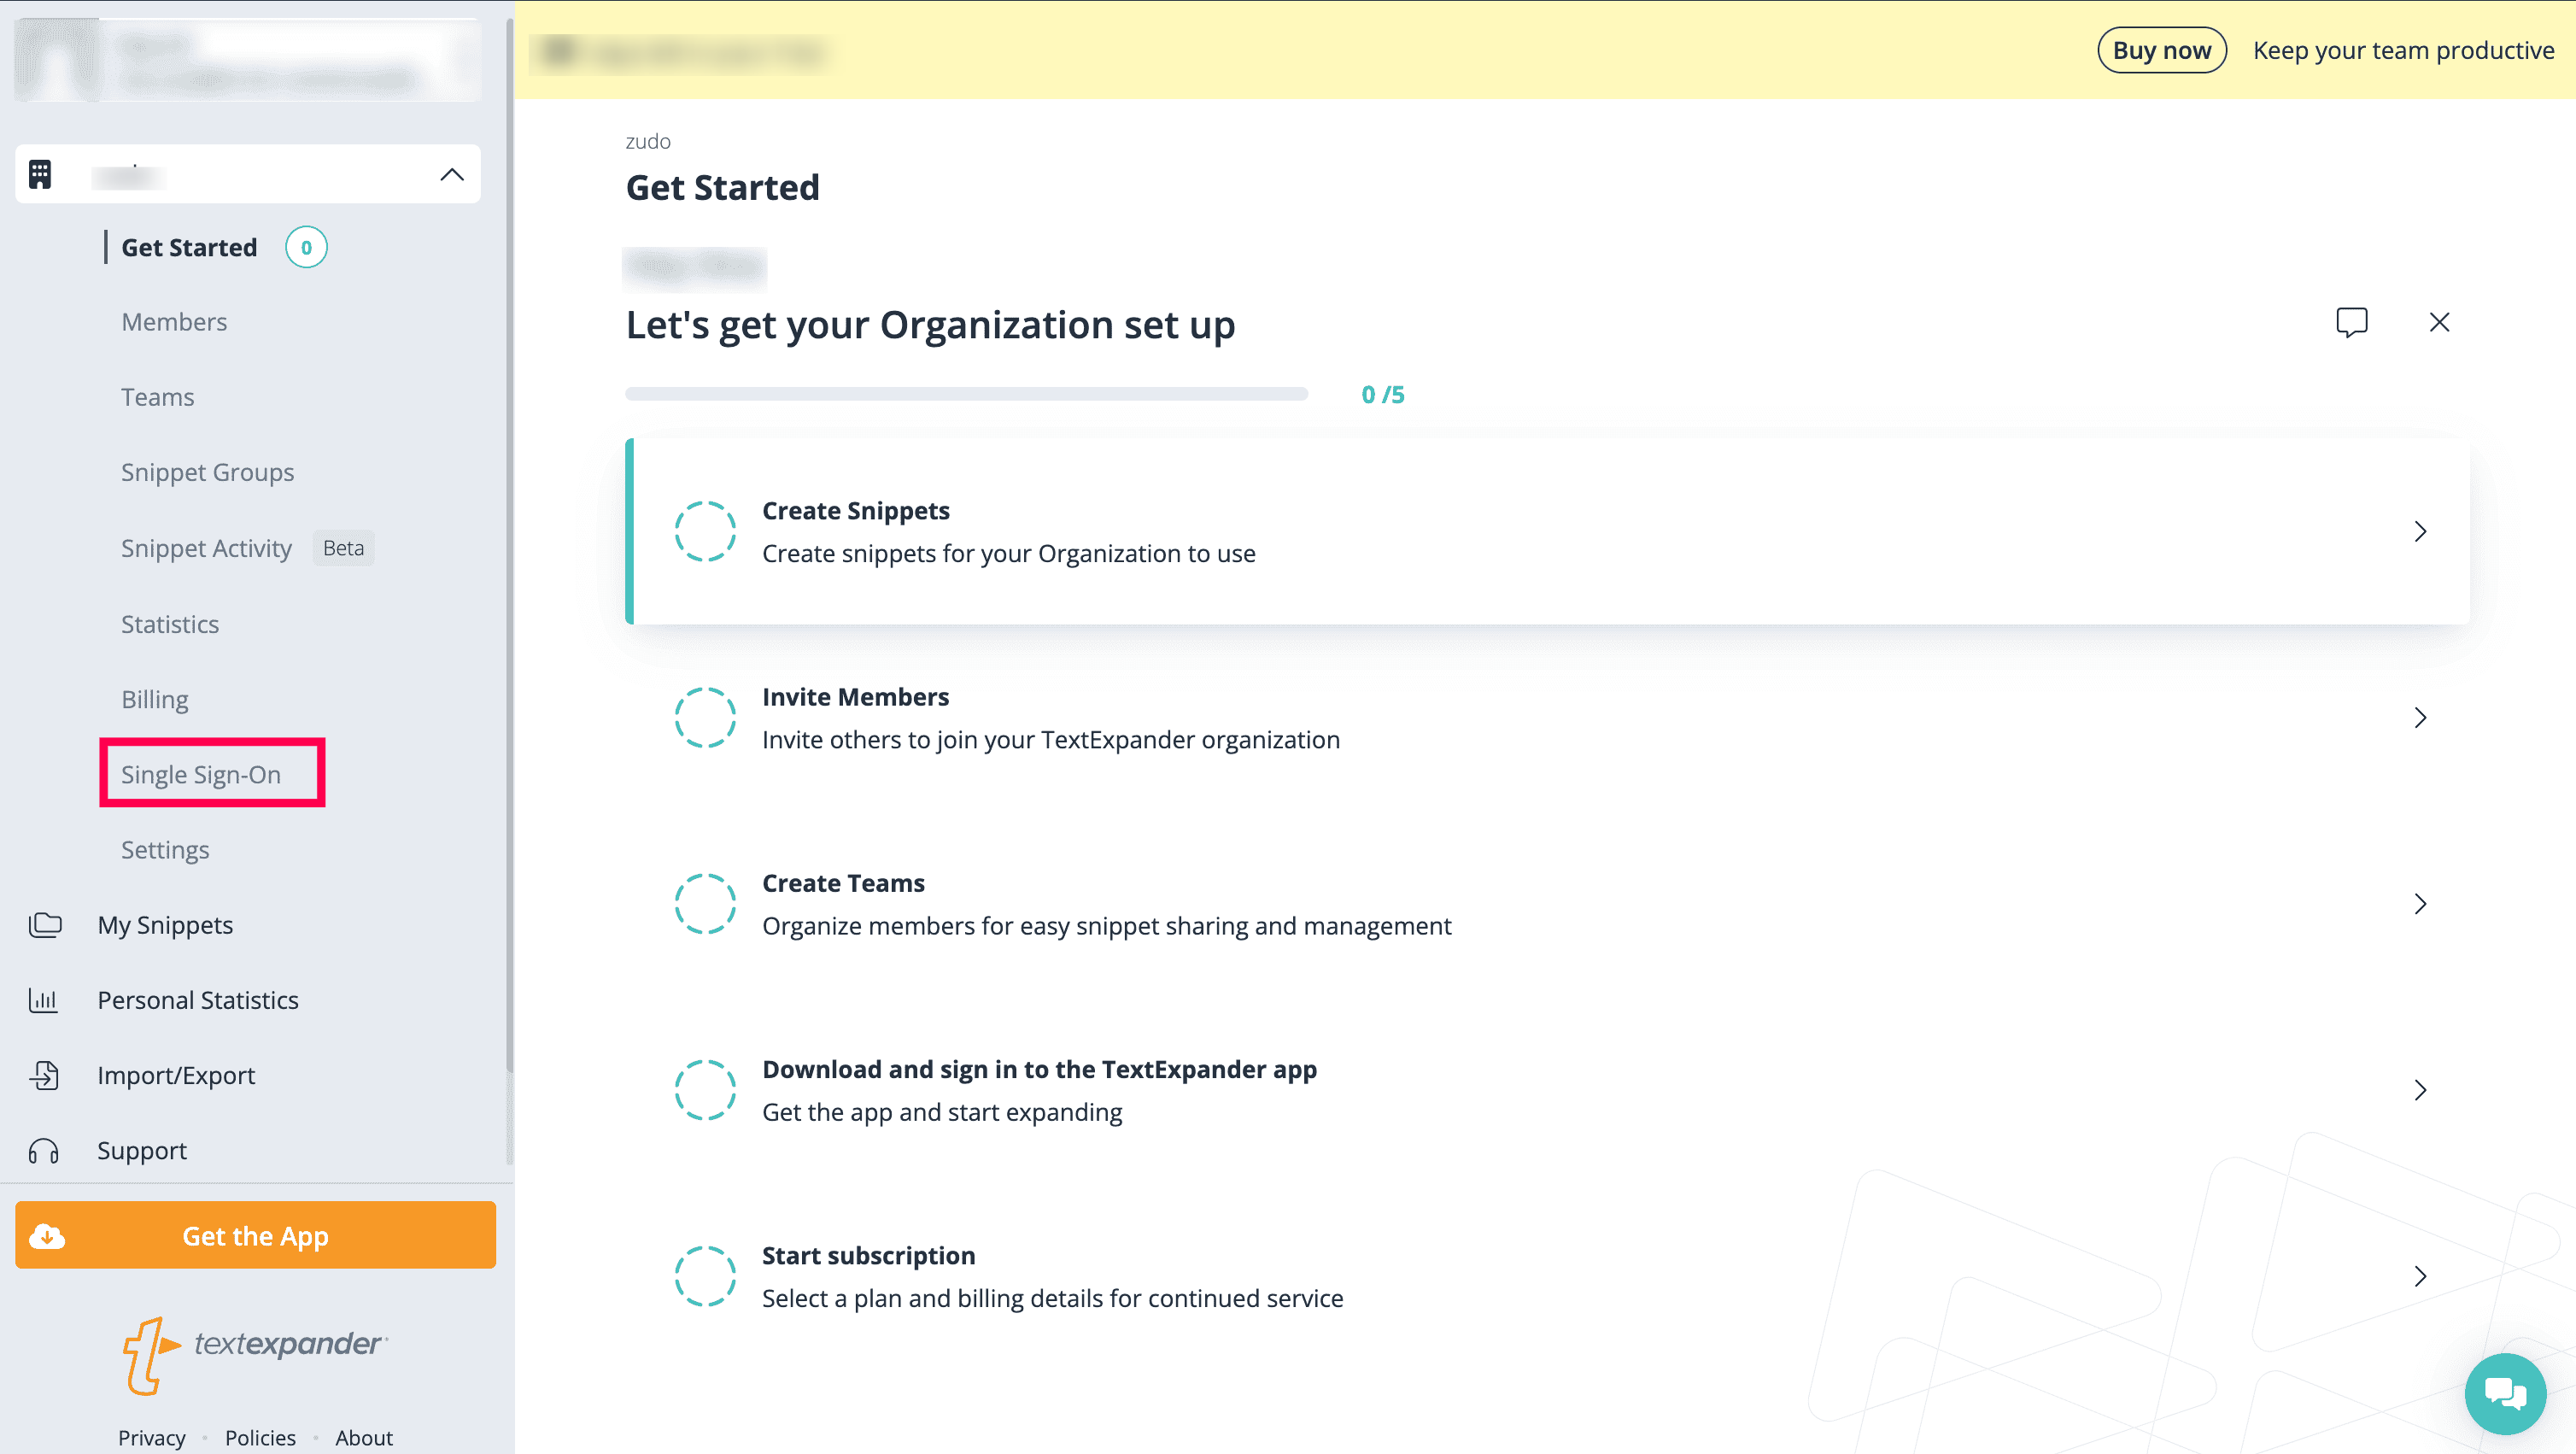Click the Personal Statistics chart icon

point(43,1000)
